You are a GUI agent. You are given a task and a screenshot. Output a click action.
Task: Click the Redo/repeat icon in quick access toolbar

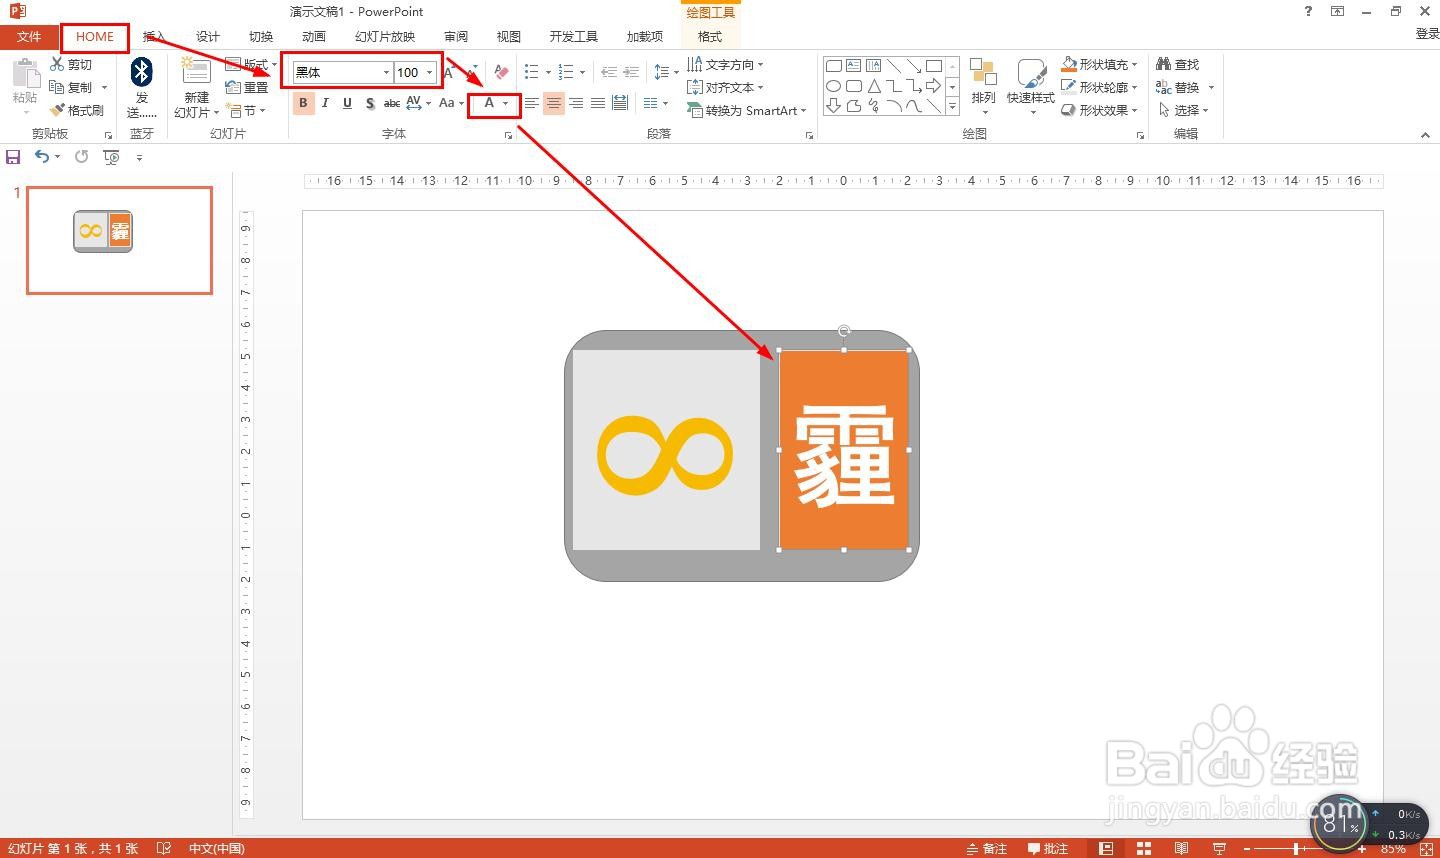81,157
